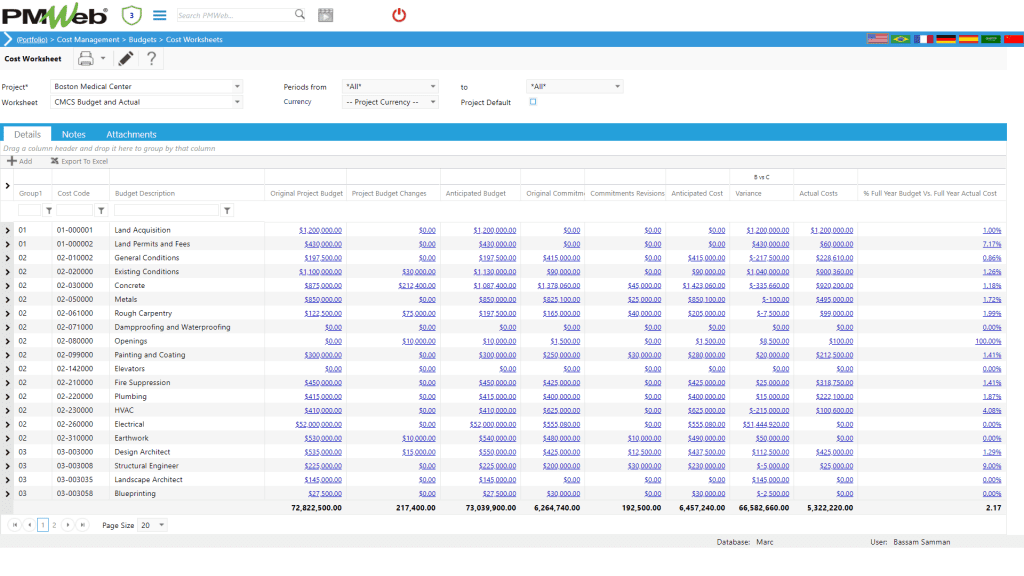Open the help question mark icon
The image size is (1024, 576).
click(x=152, y=59)
